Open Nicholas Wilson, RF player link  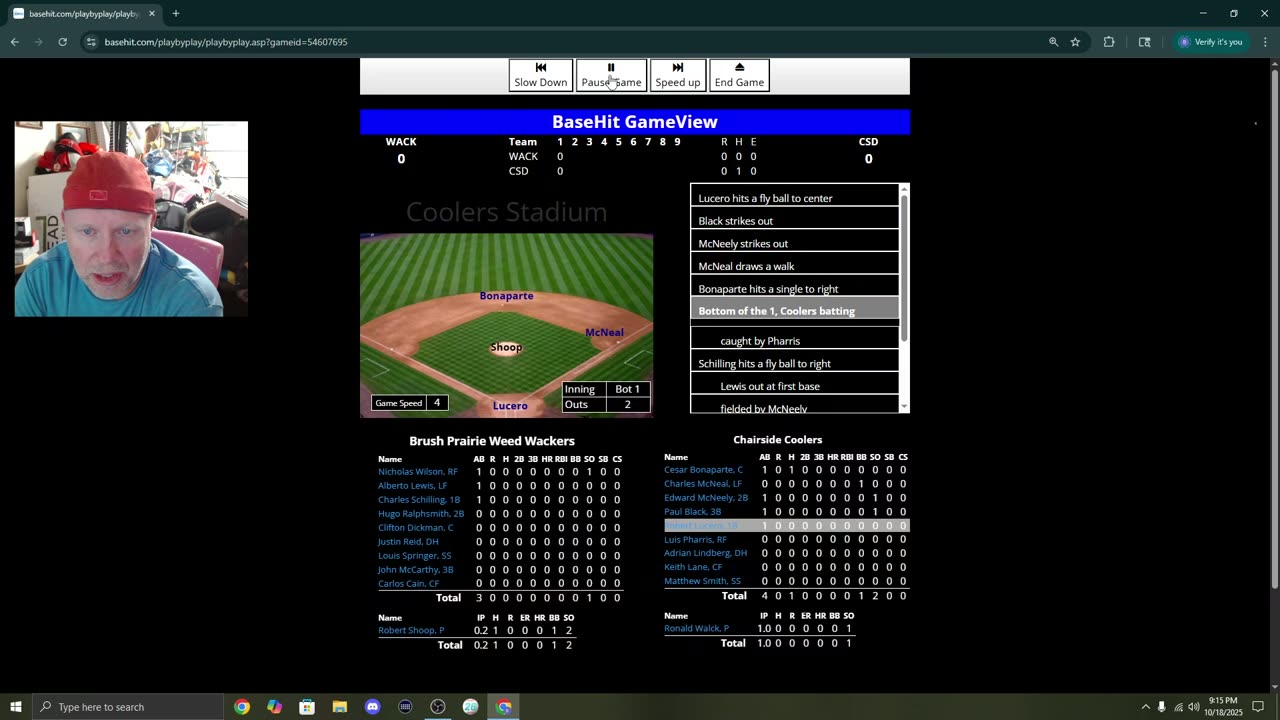[417, 472]
